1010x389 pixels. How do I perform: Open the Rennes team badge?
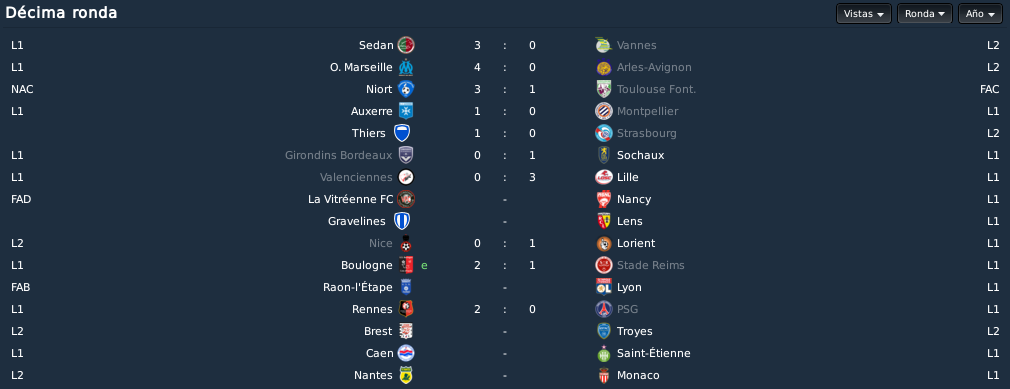tap(406, 309)
